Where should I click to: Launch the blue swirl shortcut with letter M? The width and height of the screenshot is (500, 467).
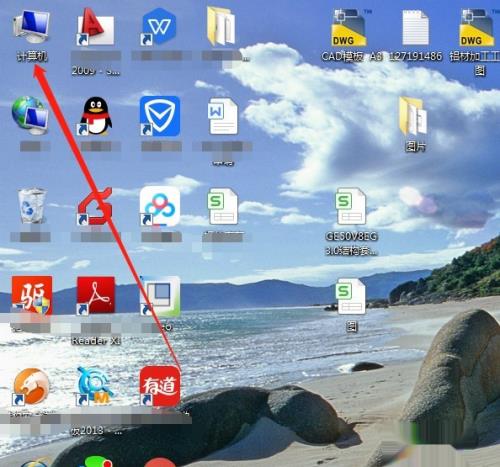95,386
